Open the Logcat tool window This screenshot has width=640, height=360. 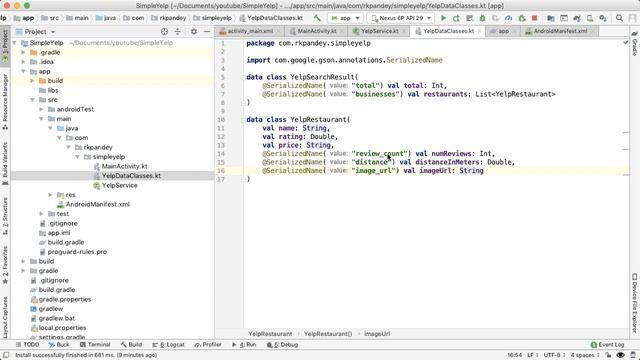click(169, 344)
